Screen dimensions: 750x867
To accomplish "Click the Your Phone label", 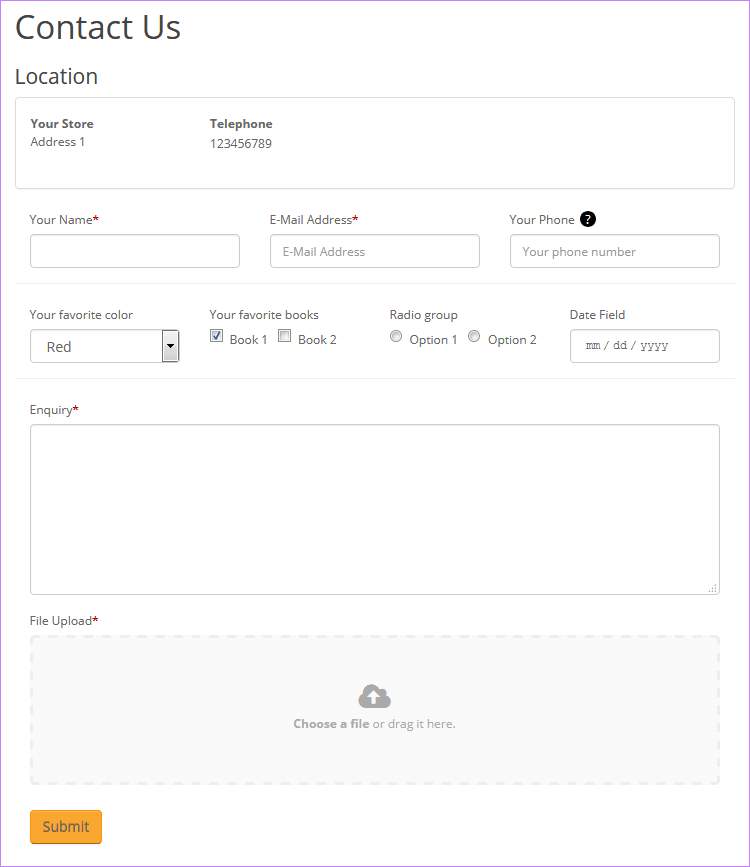I will pos(542,220).
